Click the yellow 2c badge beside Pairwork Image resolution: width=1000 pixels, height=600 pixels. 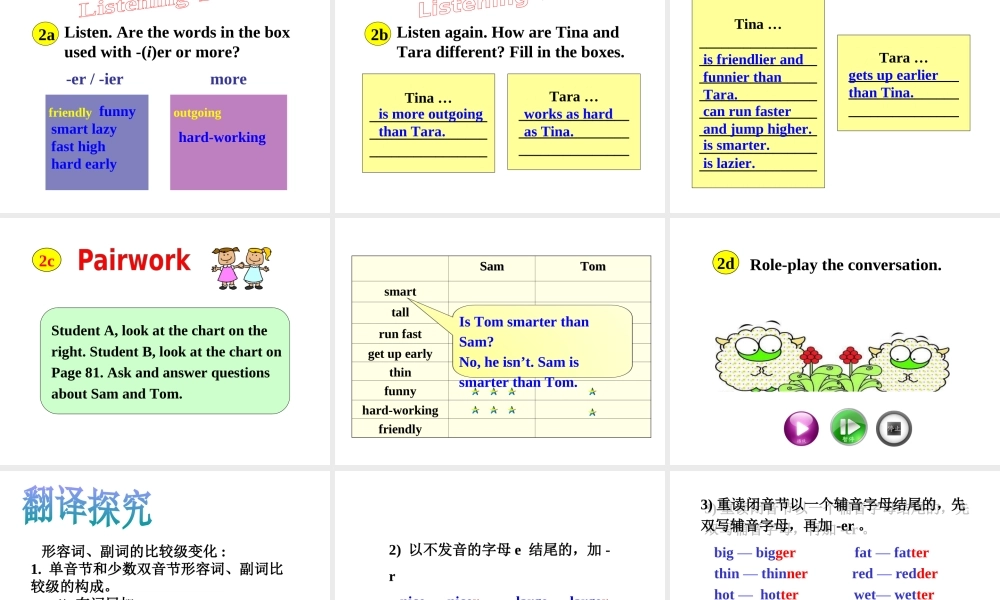coord(46,260)
